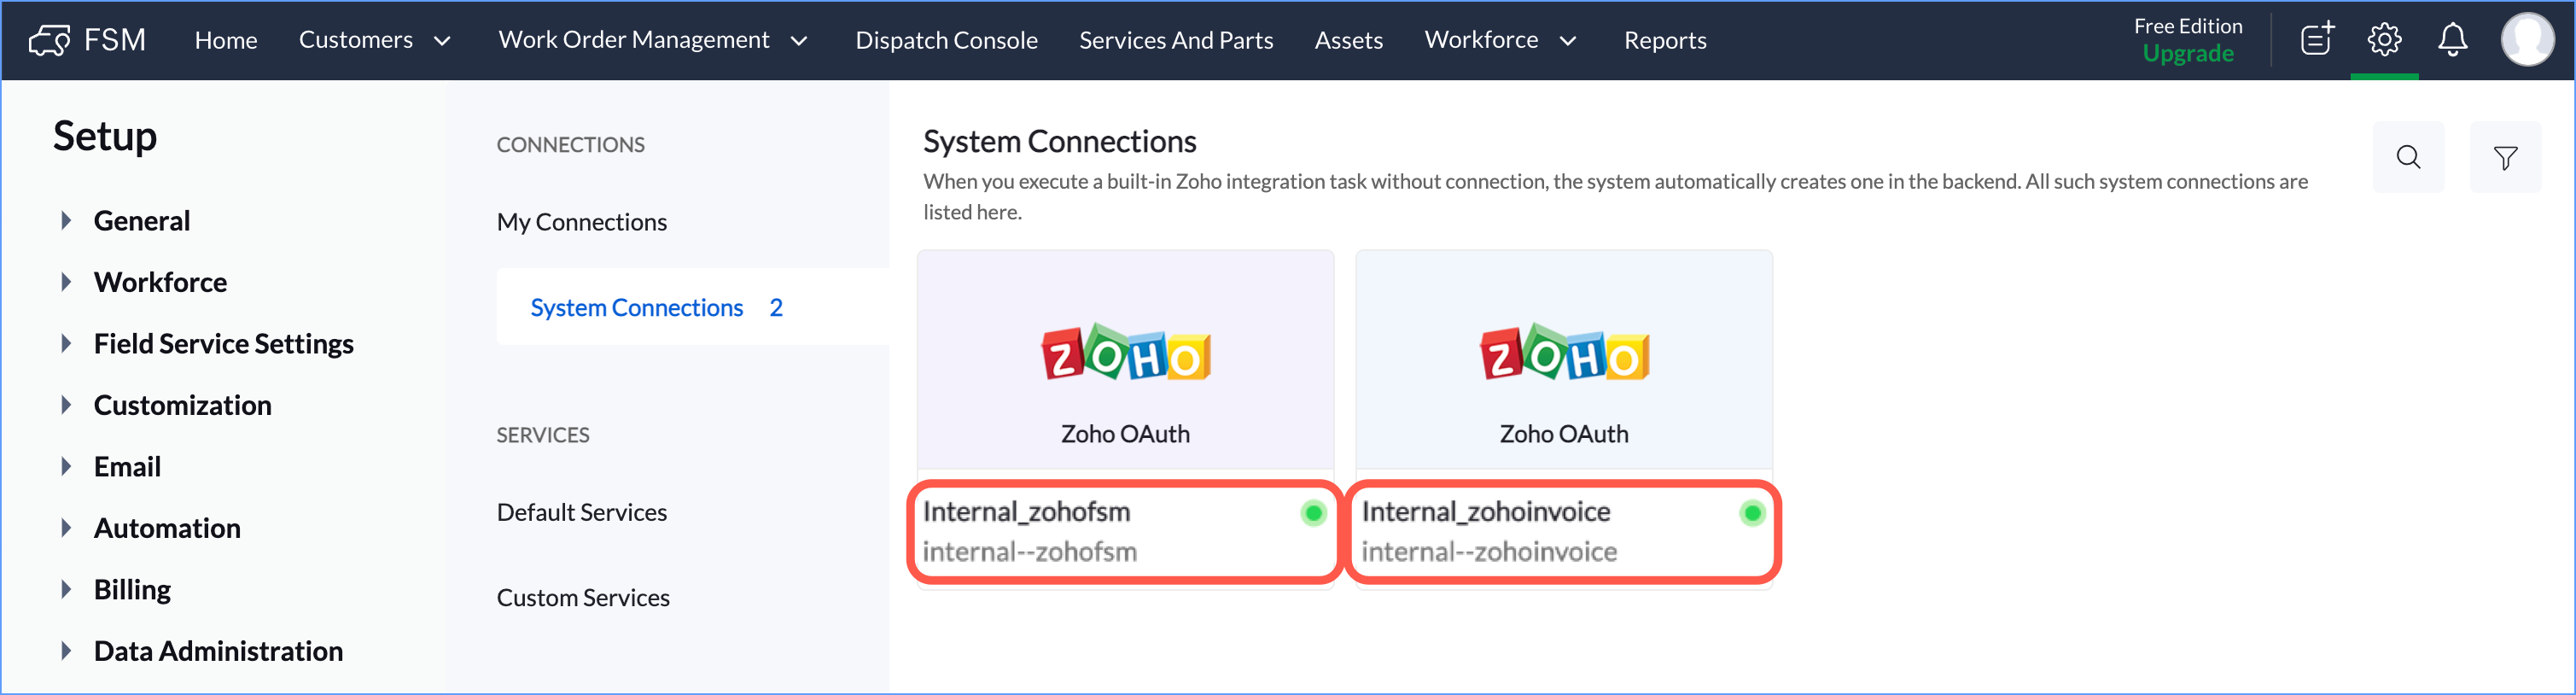This screenshot has width=2576, height=695.
Task: Open the notifications bell
Action: pos(2452,40)
